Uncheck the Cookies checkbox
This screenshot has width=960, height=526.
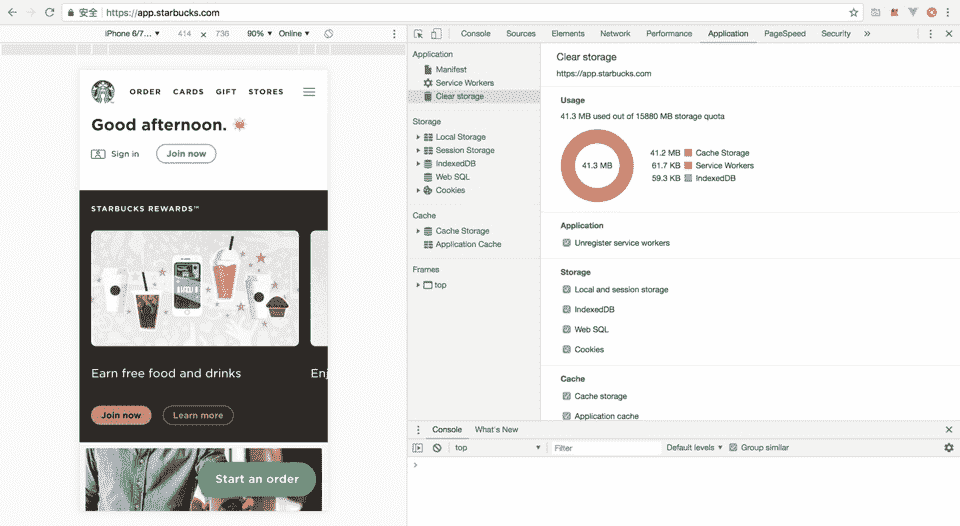[x=566, y=349]
